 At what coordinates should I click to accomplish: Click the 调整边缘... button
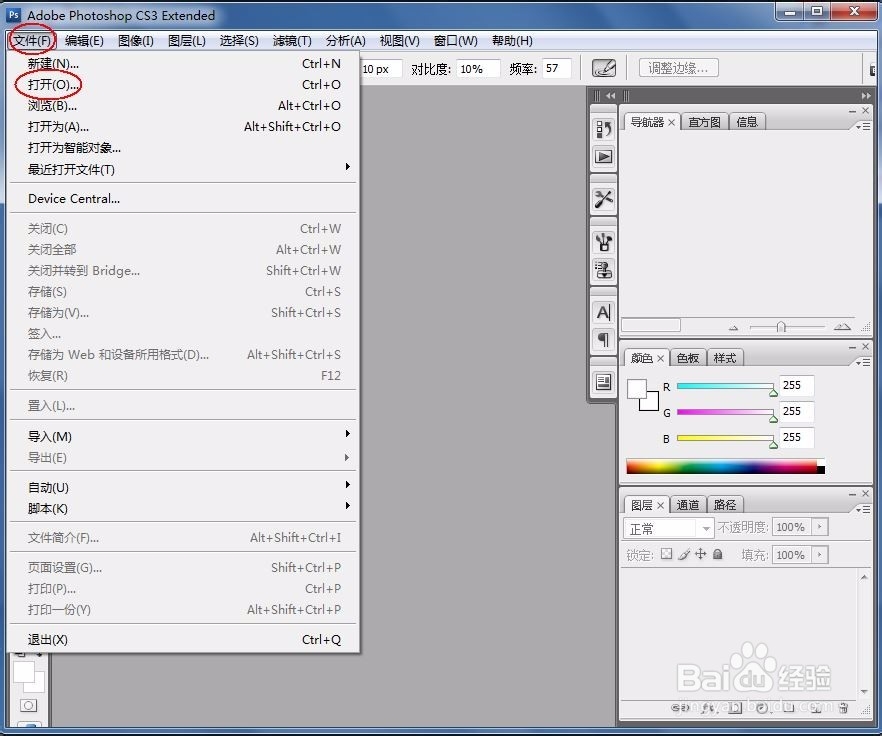(678, 68)
